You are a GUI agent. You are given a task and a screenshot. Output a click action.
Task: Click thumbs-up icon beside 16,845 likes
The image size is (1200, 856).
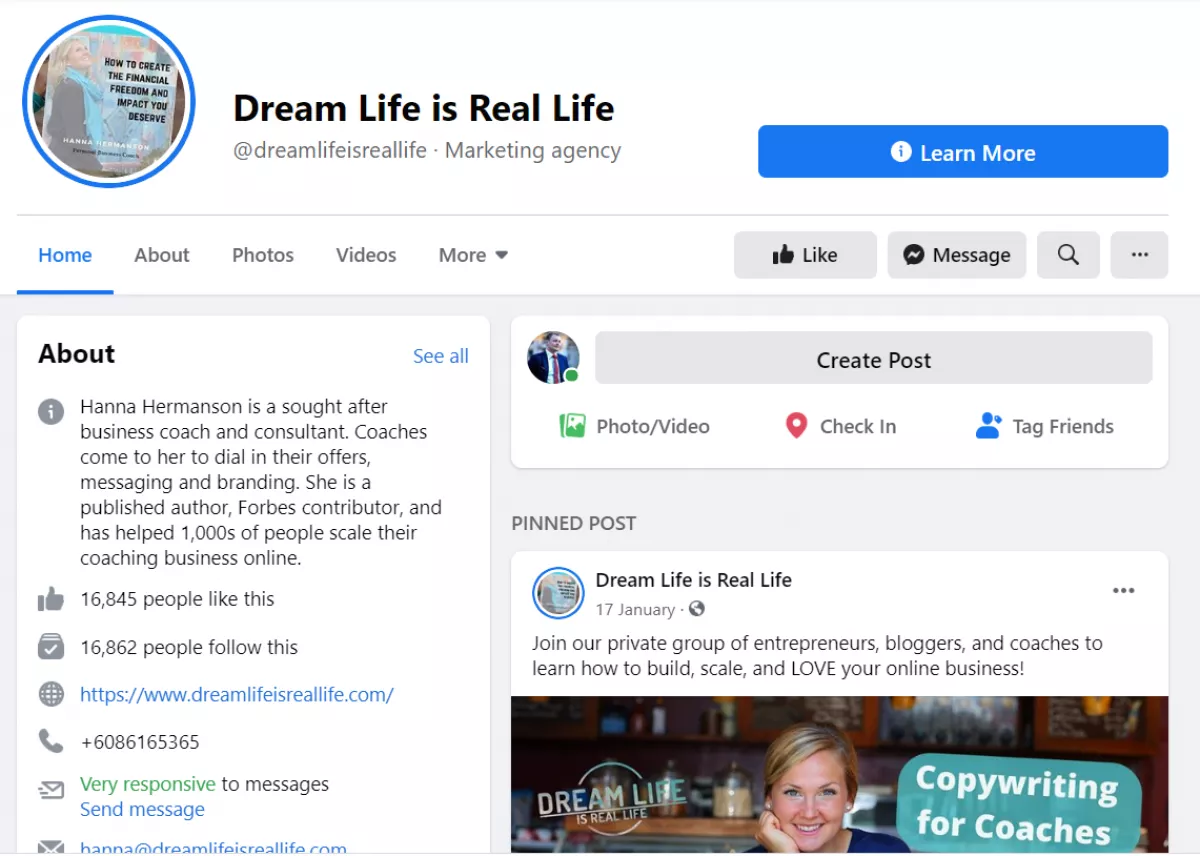(51, 599)
